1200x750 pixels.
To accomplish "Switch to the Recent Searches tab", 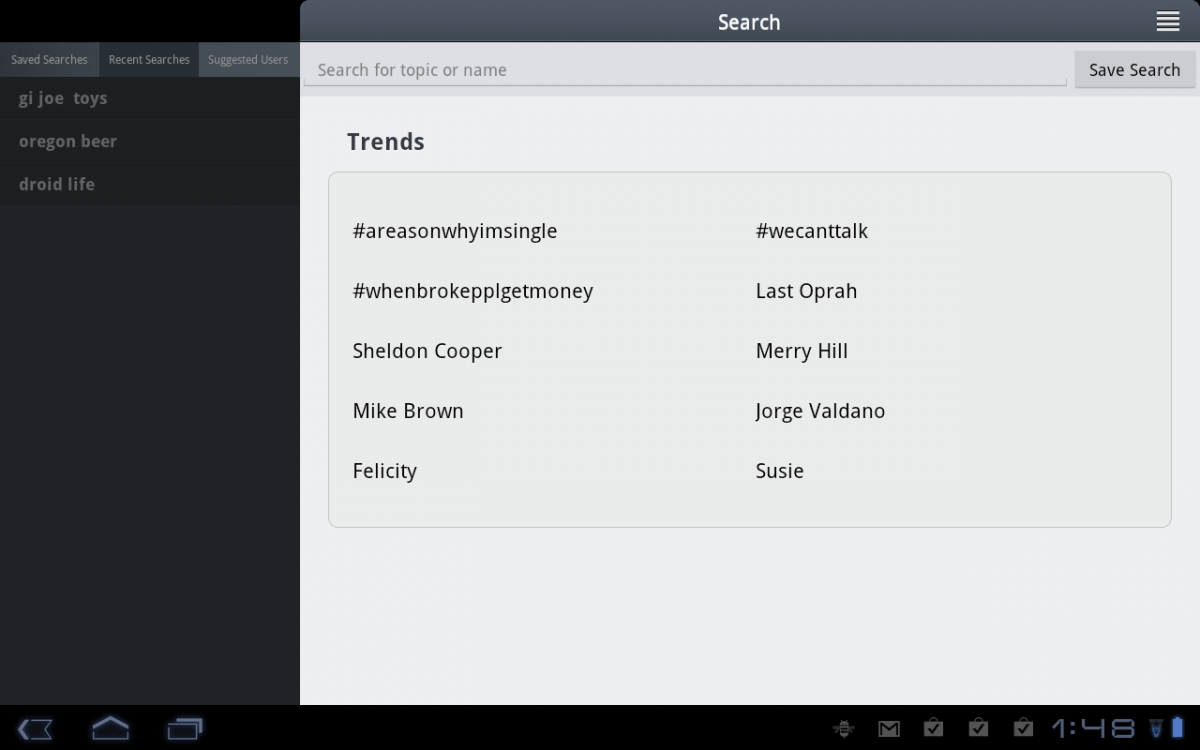I will (x=149, y=60).
